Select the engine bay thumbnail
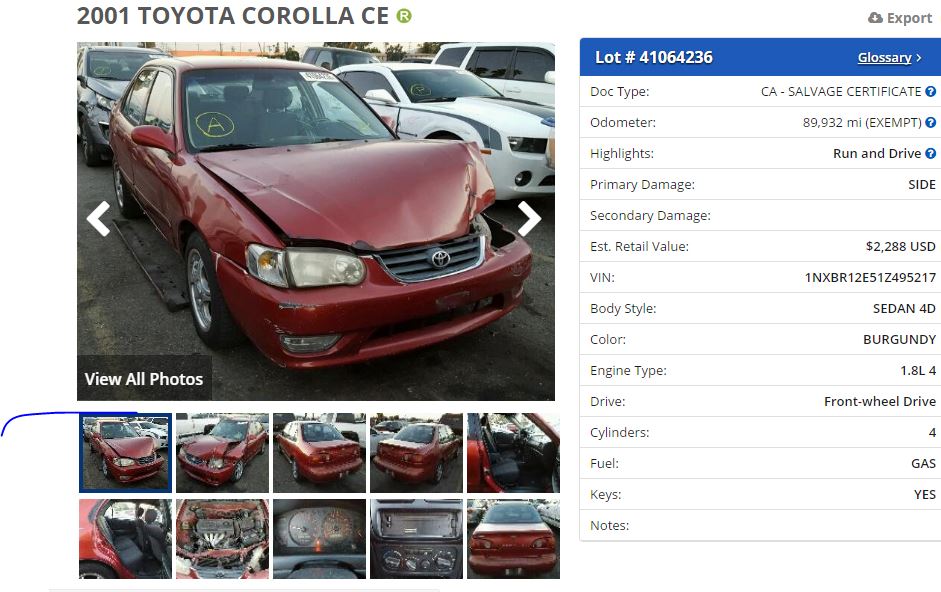The image size is (941, 592). [223, 539]
